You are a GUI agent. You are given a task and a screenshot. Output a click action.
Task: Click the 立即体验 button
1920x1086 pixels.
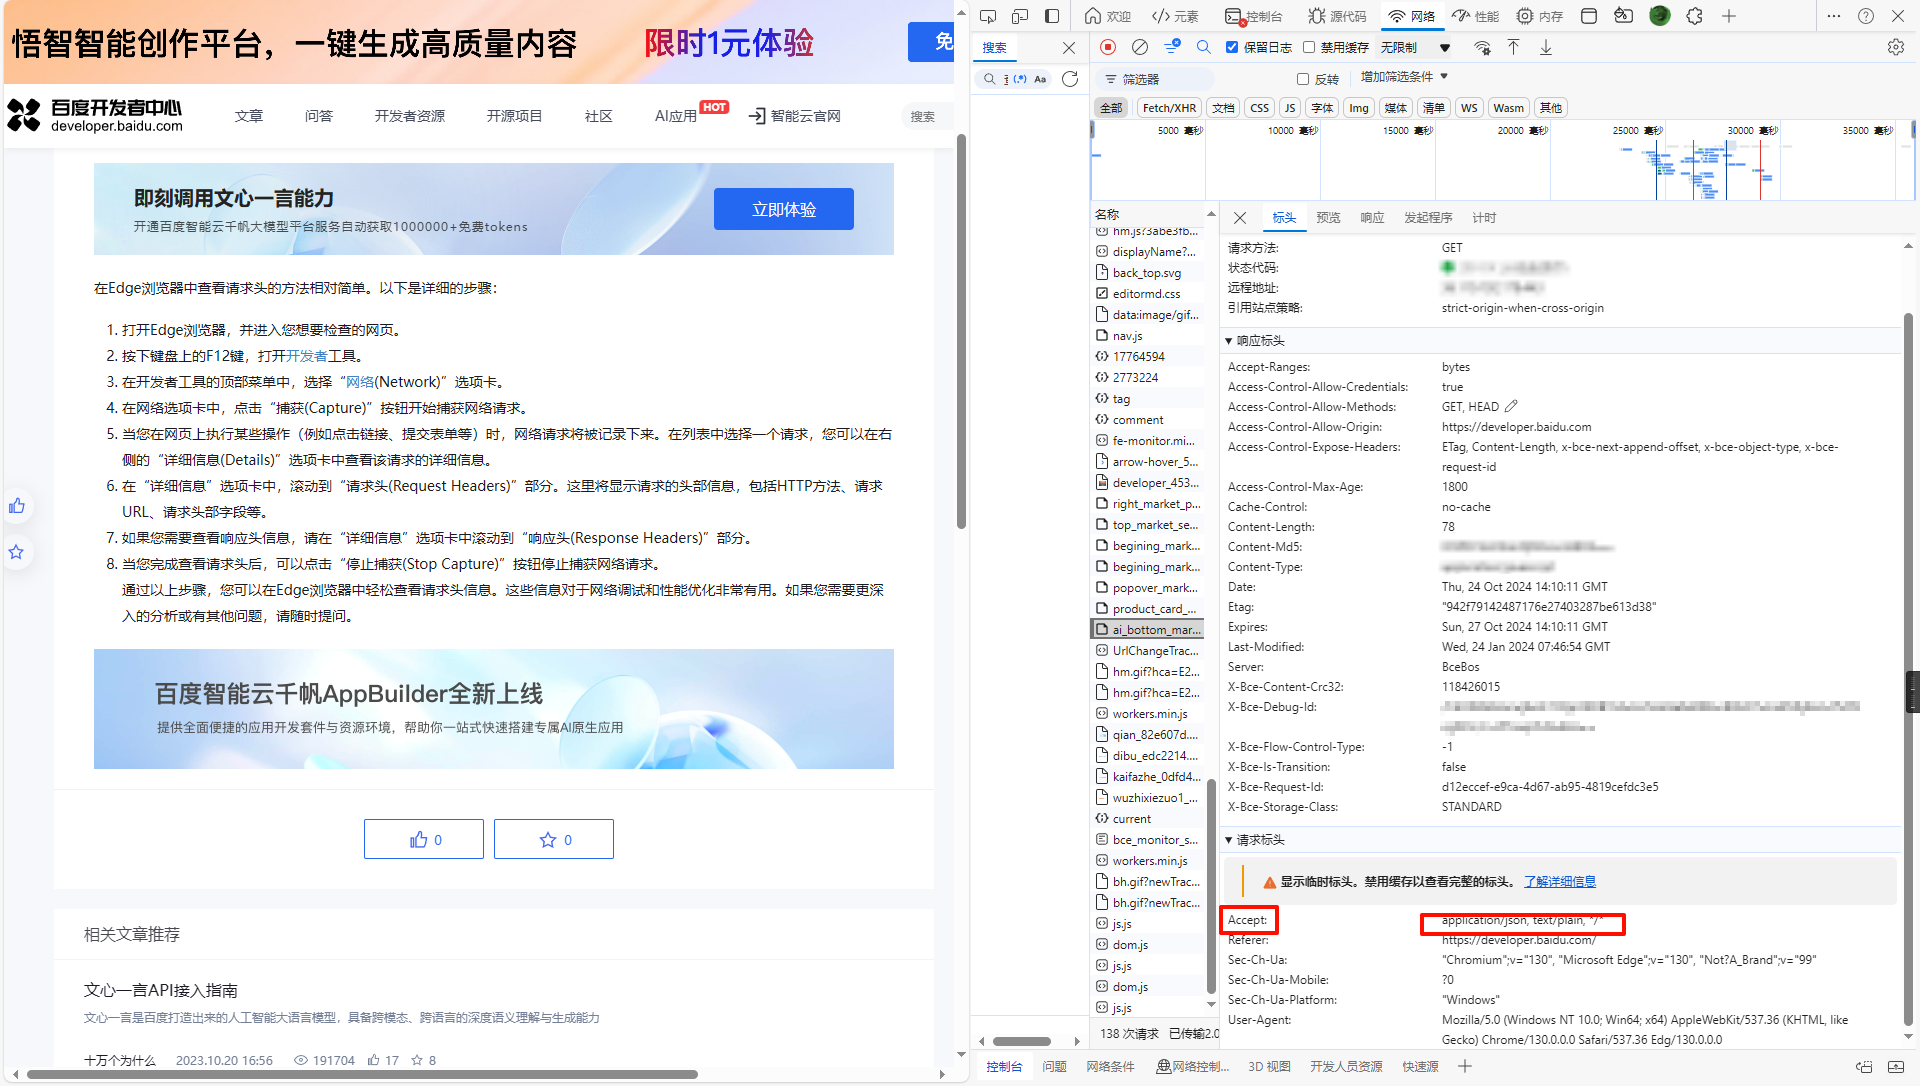783,209
